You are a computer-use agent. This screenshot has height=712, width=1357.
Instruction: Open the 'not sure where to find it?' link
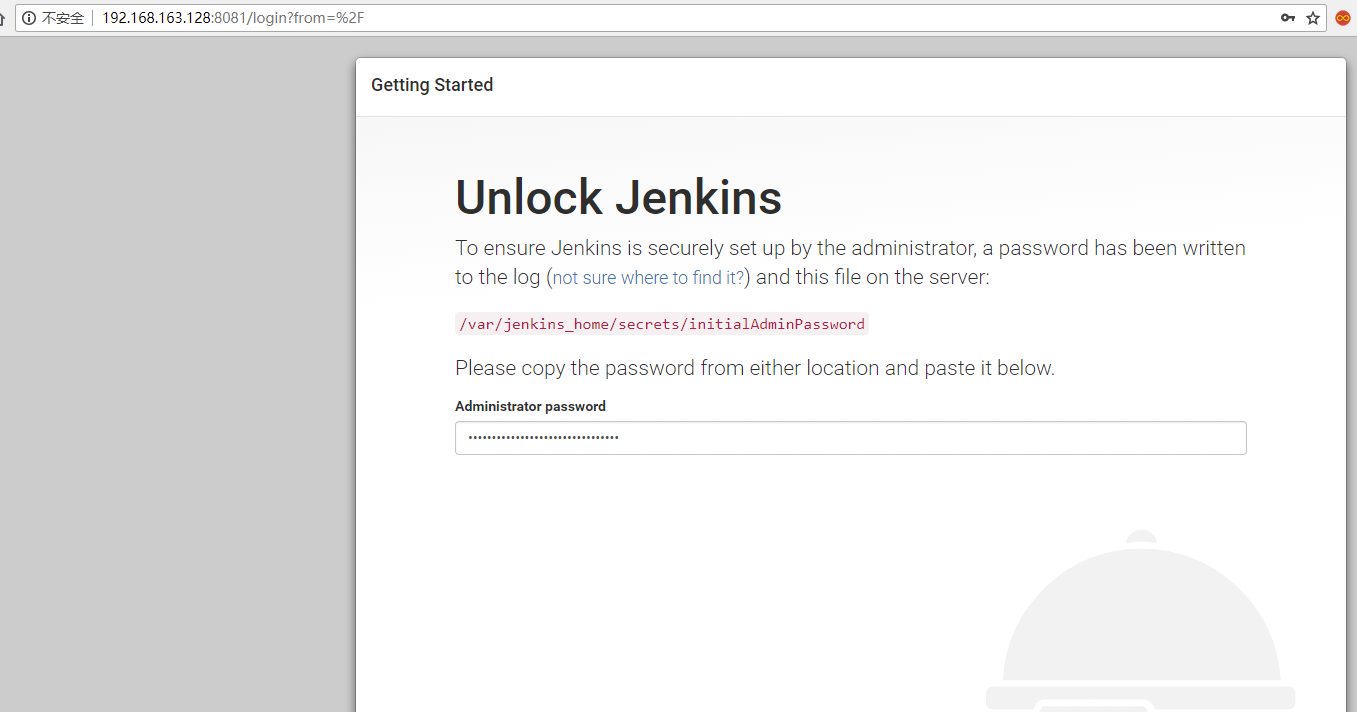(648, 278)
